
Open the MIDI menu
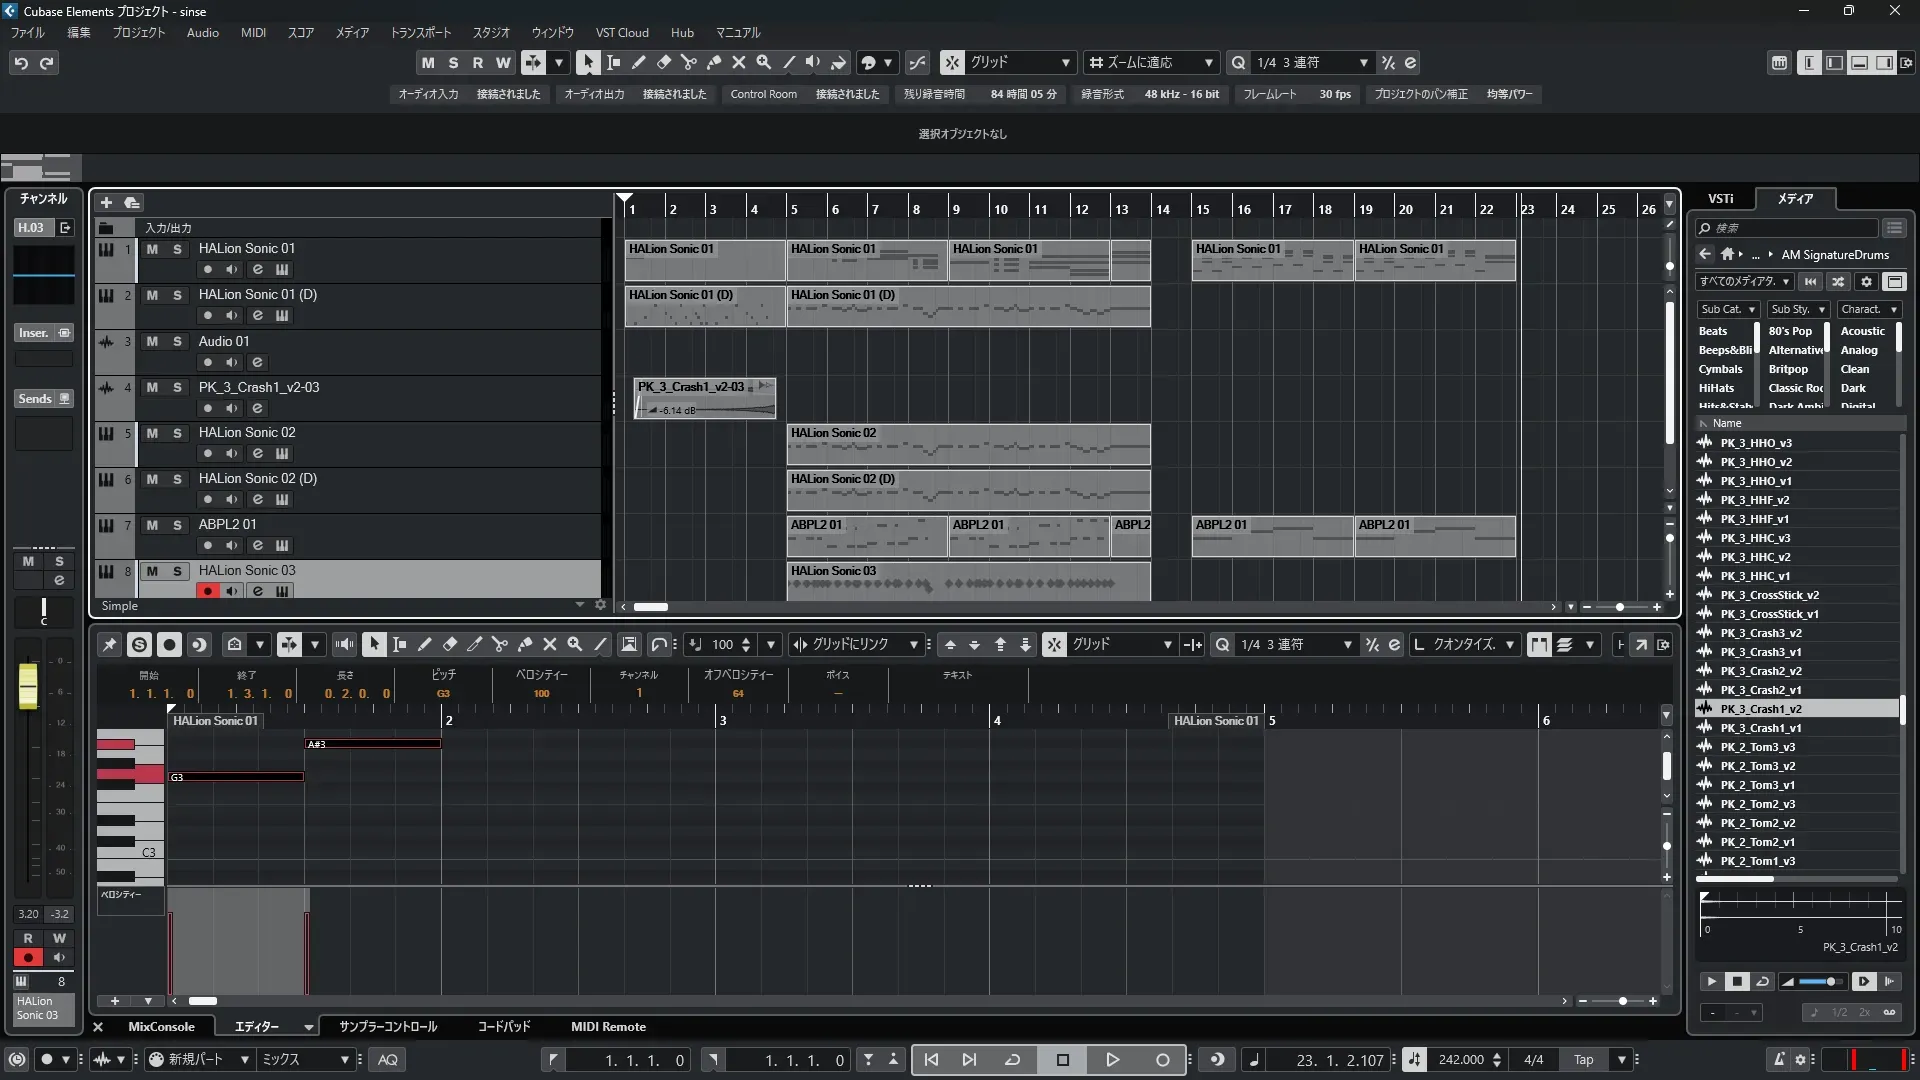(x=253, y=32)
